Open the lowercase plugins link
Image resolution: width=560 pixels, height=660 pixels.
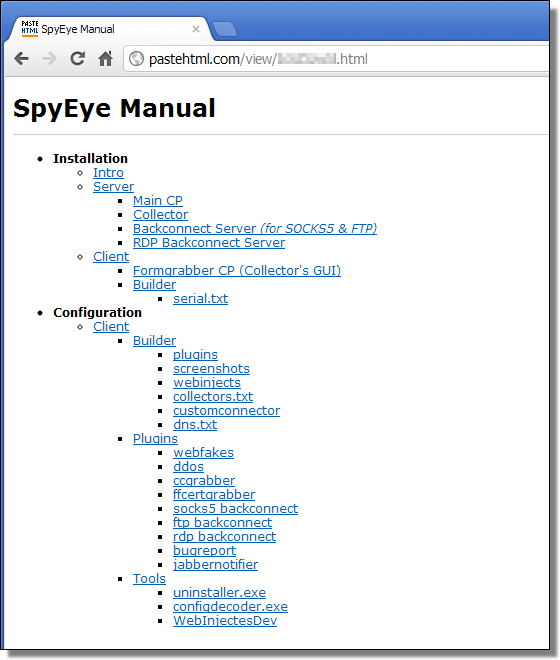pyautogui.click(x=195, y=354)
